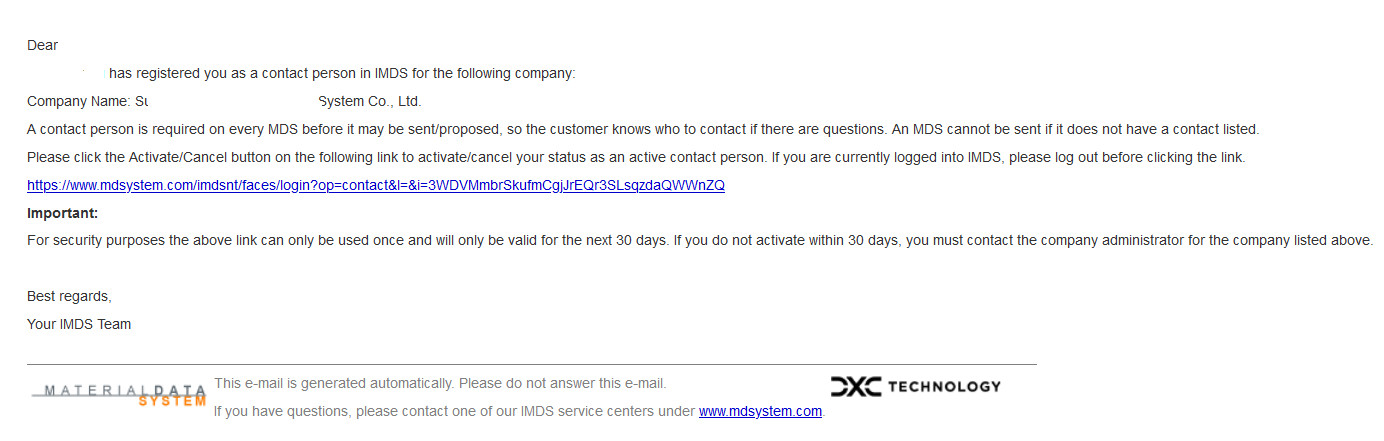The image size is (1384, 441).
Task: Click 'If you have questions' footer sentence
Action: pyautogui.click(x=519, y=411)
